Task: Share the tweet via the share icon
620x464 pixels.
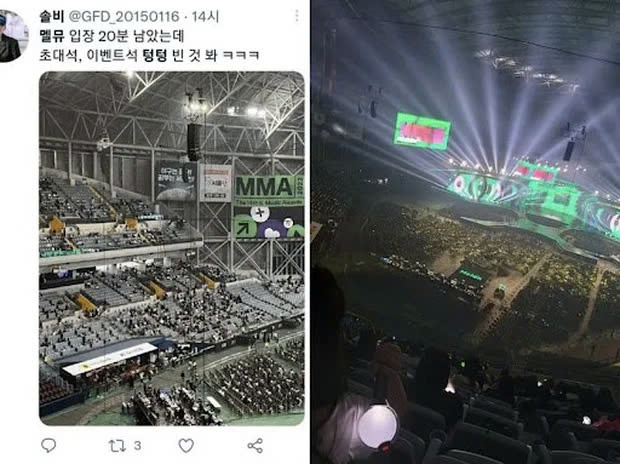Action: tap(255, 445)
